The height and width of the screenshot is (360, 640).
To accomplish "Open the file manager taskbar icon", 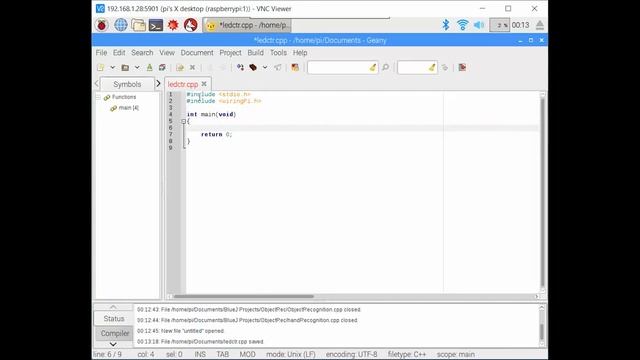I will coord(138,25).
